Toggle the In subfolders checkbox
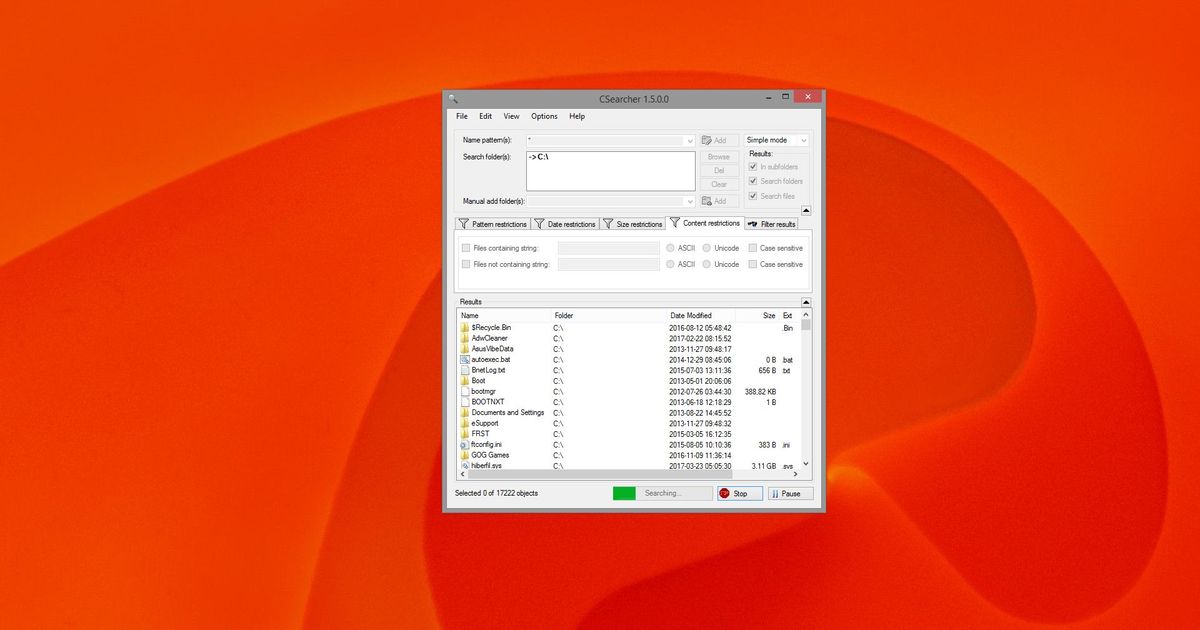Viewport: 1200px width, 630px height. coord(753,166)
